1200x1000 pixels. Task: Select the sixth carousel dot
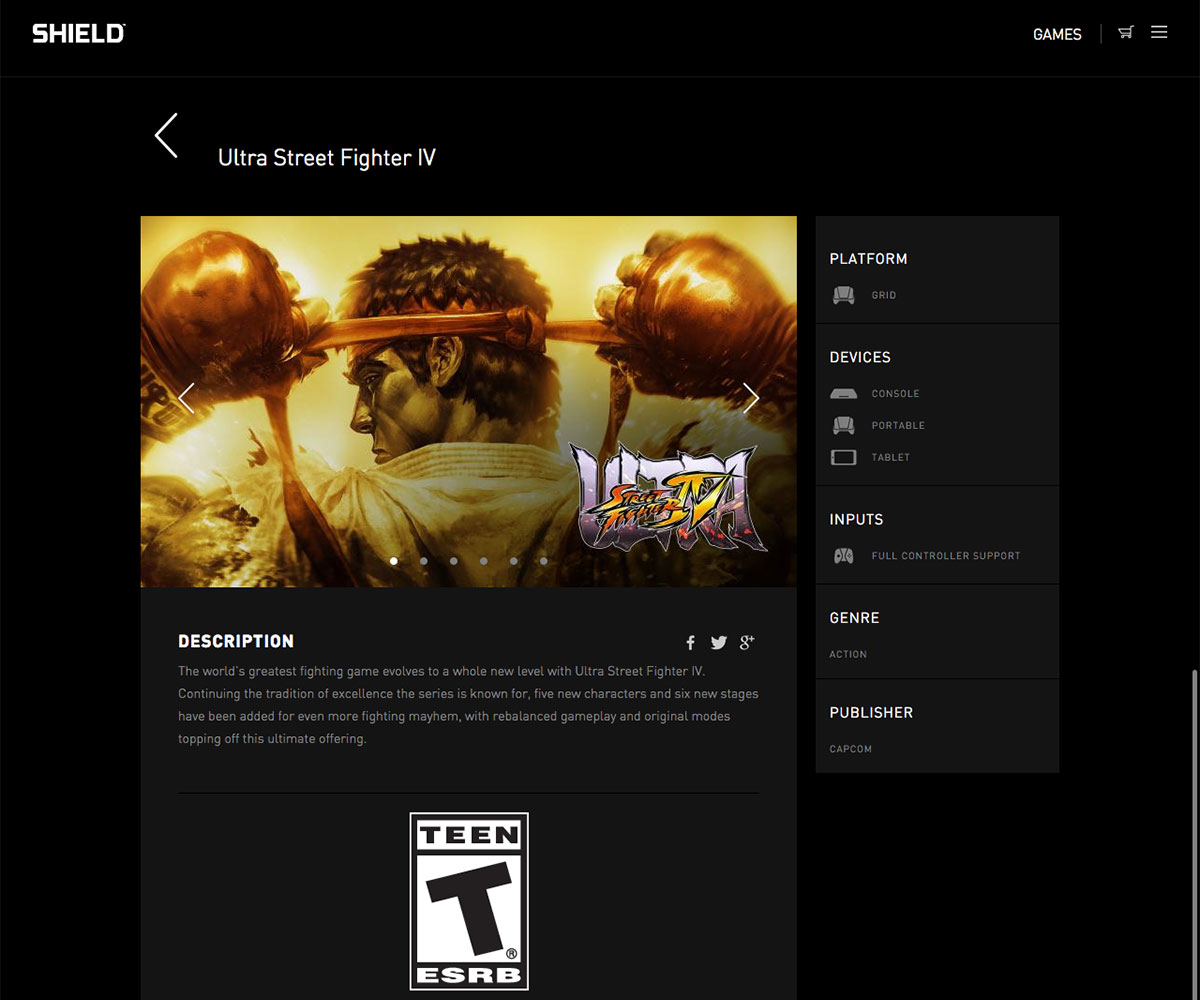(x=544, y=561)
